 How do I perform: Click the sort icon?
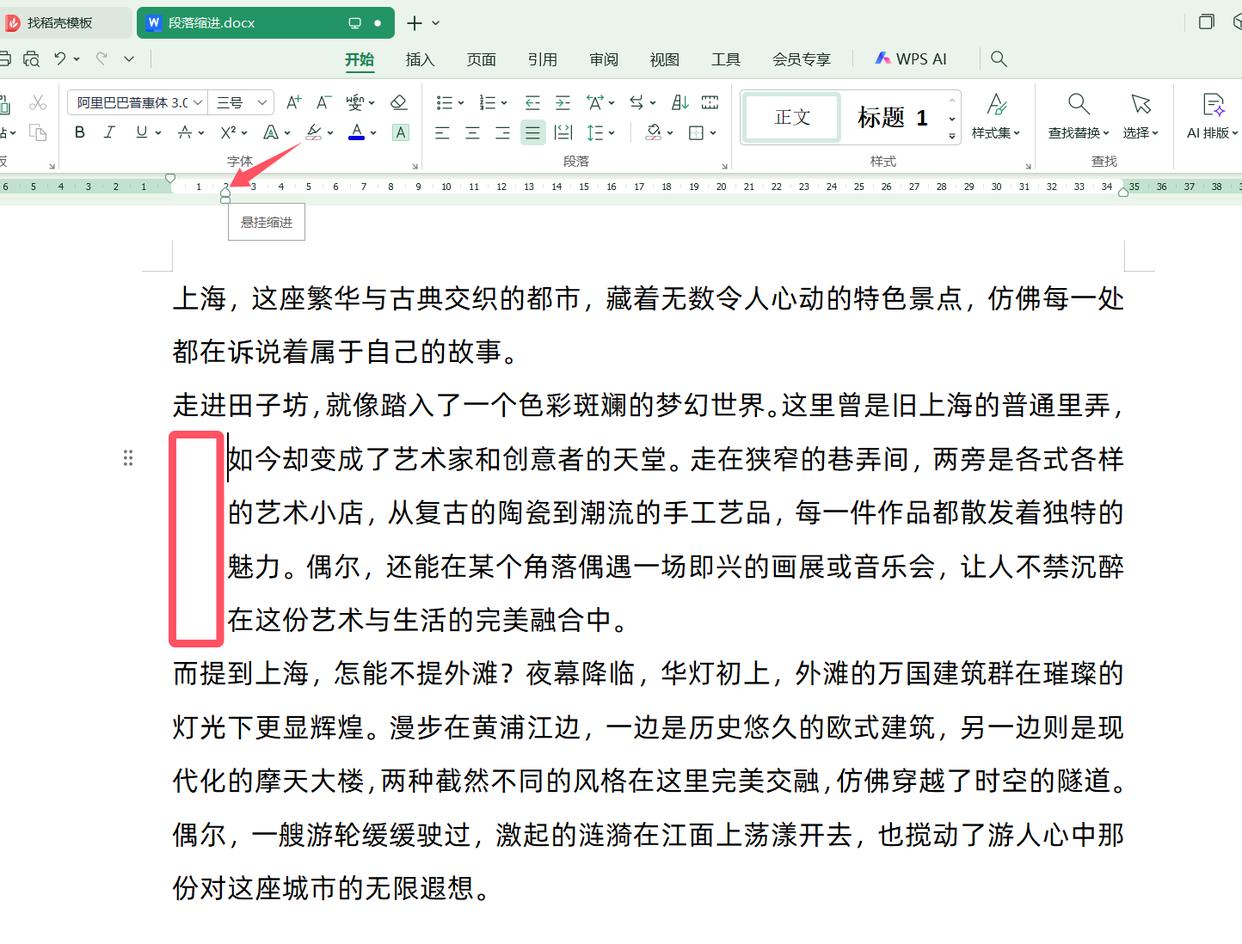pos(680,102)
